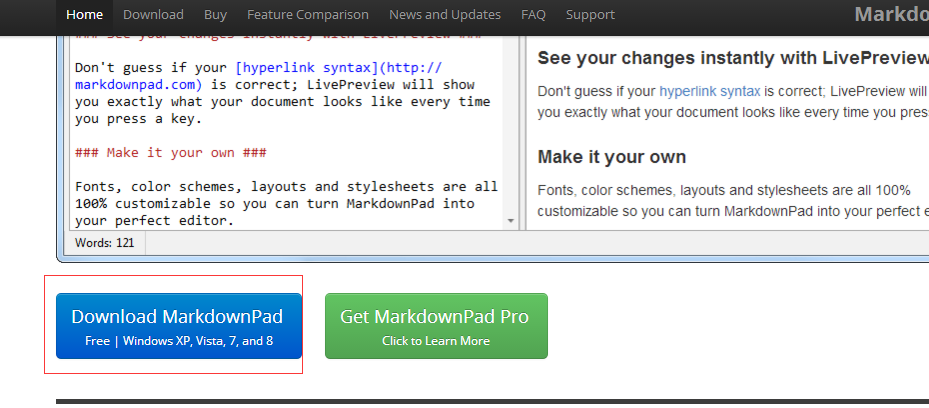Click the '[hyperlink syntax](http://' editor text
Viewport: 929px width, 408px height.
[338, 68]
